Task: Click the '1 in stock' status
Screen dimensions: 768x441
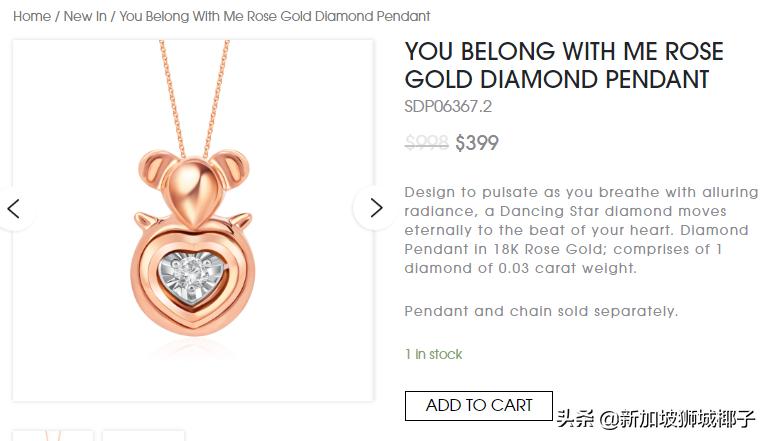Action: click(x=433, y=354)
